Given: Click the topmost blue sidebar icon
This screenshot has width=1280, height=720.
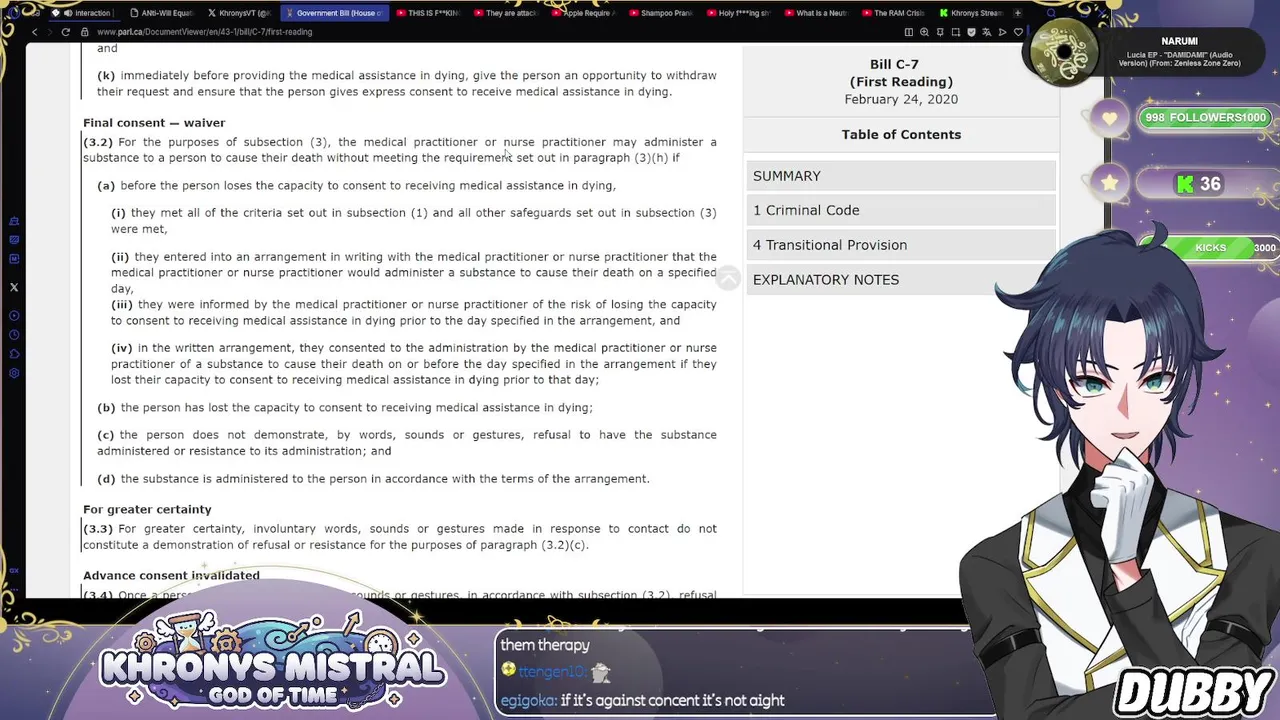Looking at the screenshot, I should [x=14, y=221].
